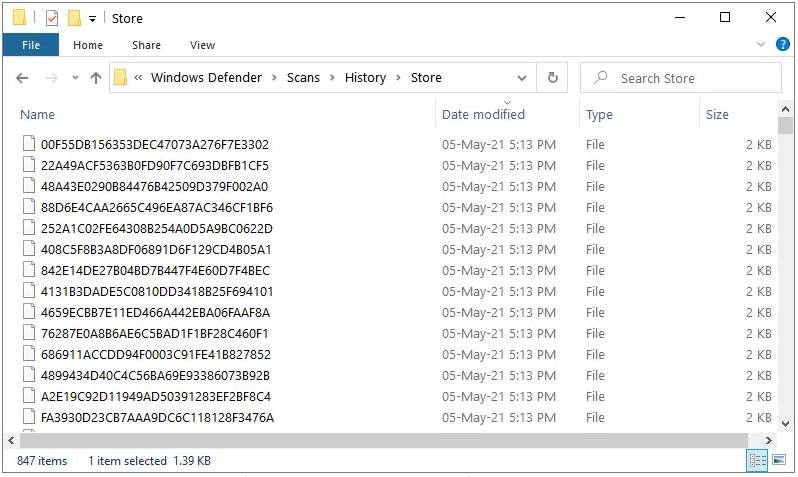798x477 pixels.
Task: Click the horizontal scrollbar left arrow
Action: coord(11,440)
